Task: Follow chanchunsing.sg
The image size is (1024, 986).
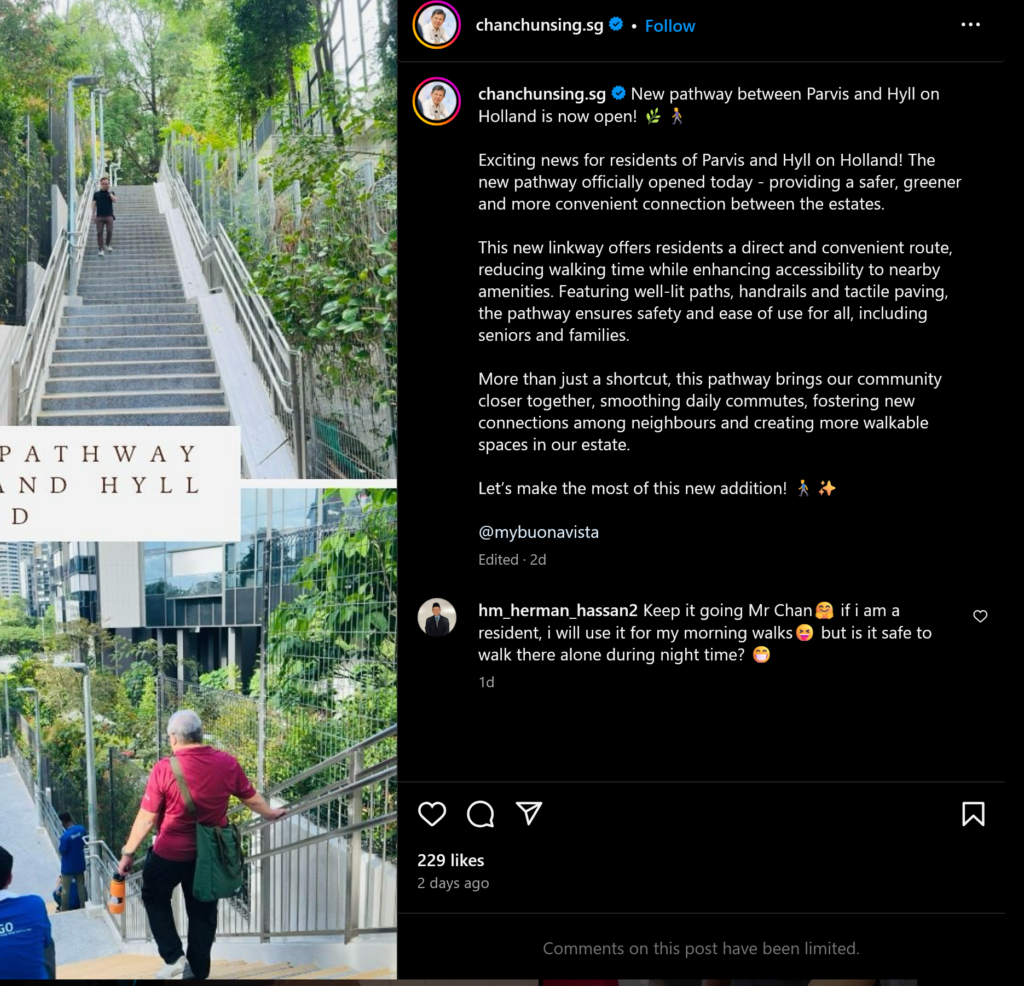Action: pyautogui.click(x=670, y=26)
